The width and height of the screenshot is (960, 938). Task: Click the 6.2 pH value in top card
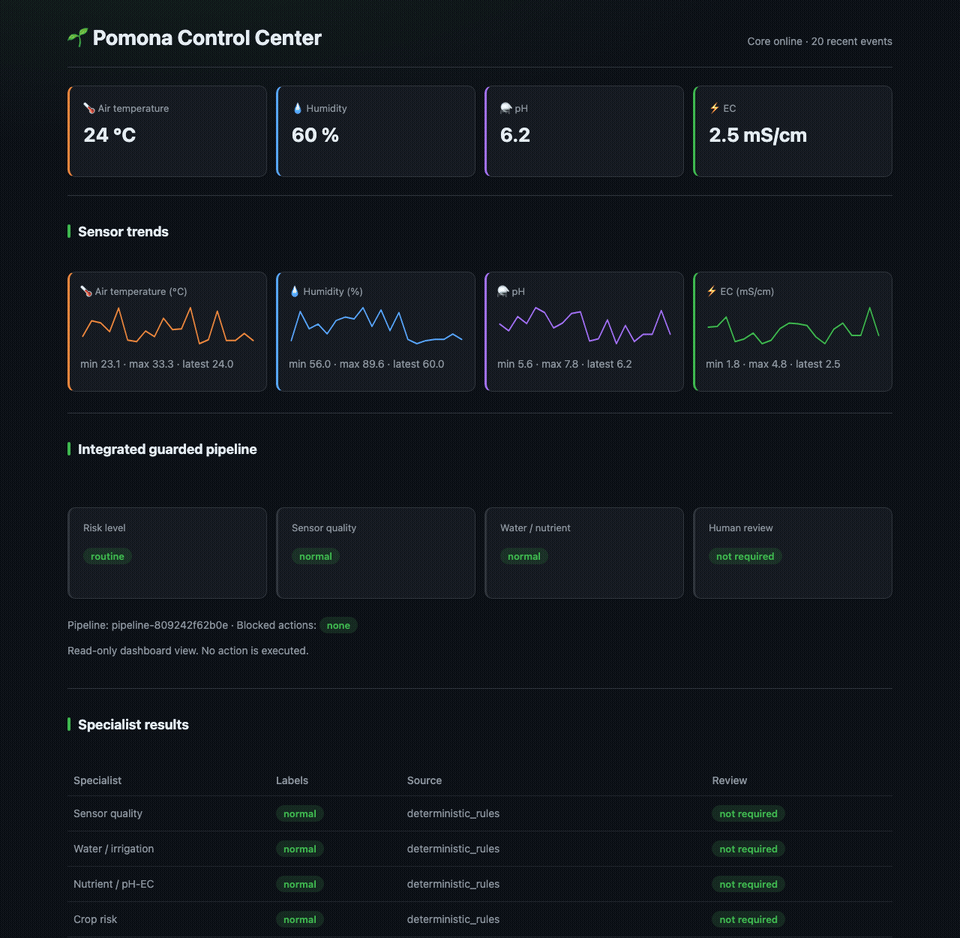pyautogui.click(x=515, y=135)
